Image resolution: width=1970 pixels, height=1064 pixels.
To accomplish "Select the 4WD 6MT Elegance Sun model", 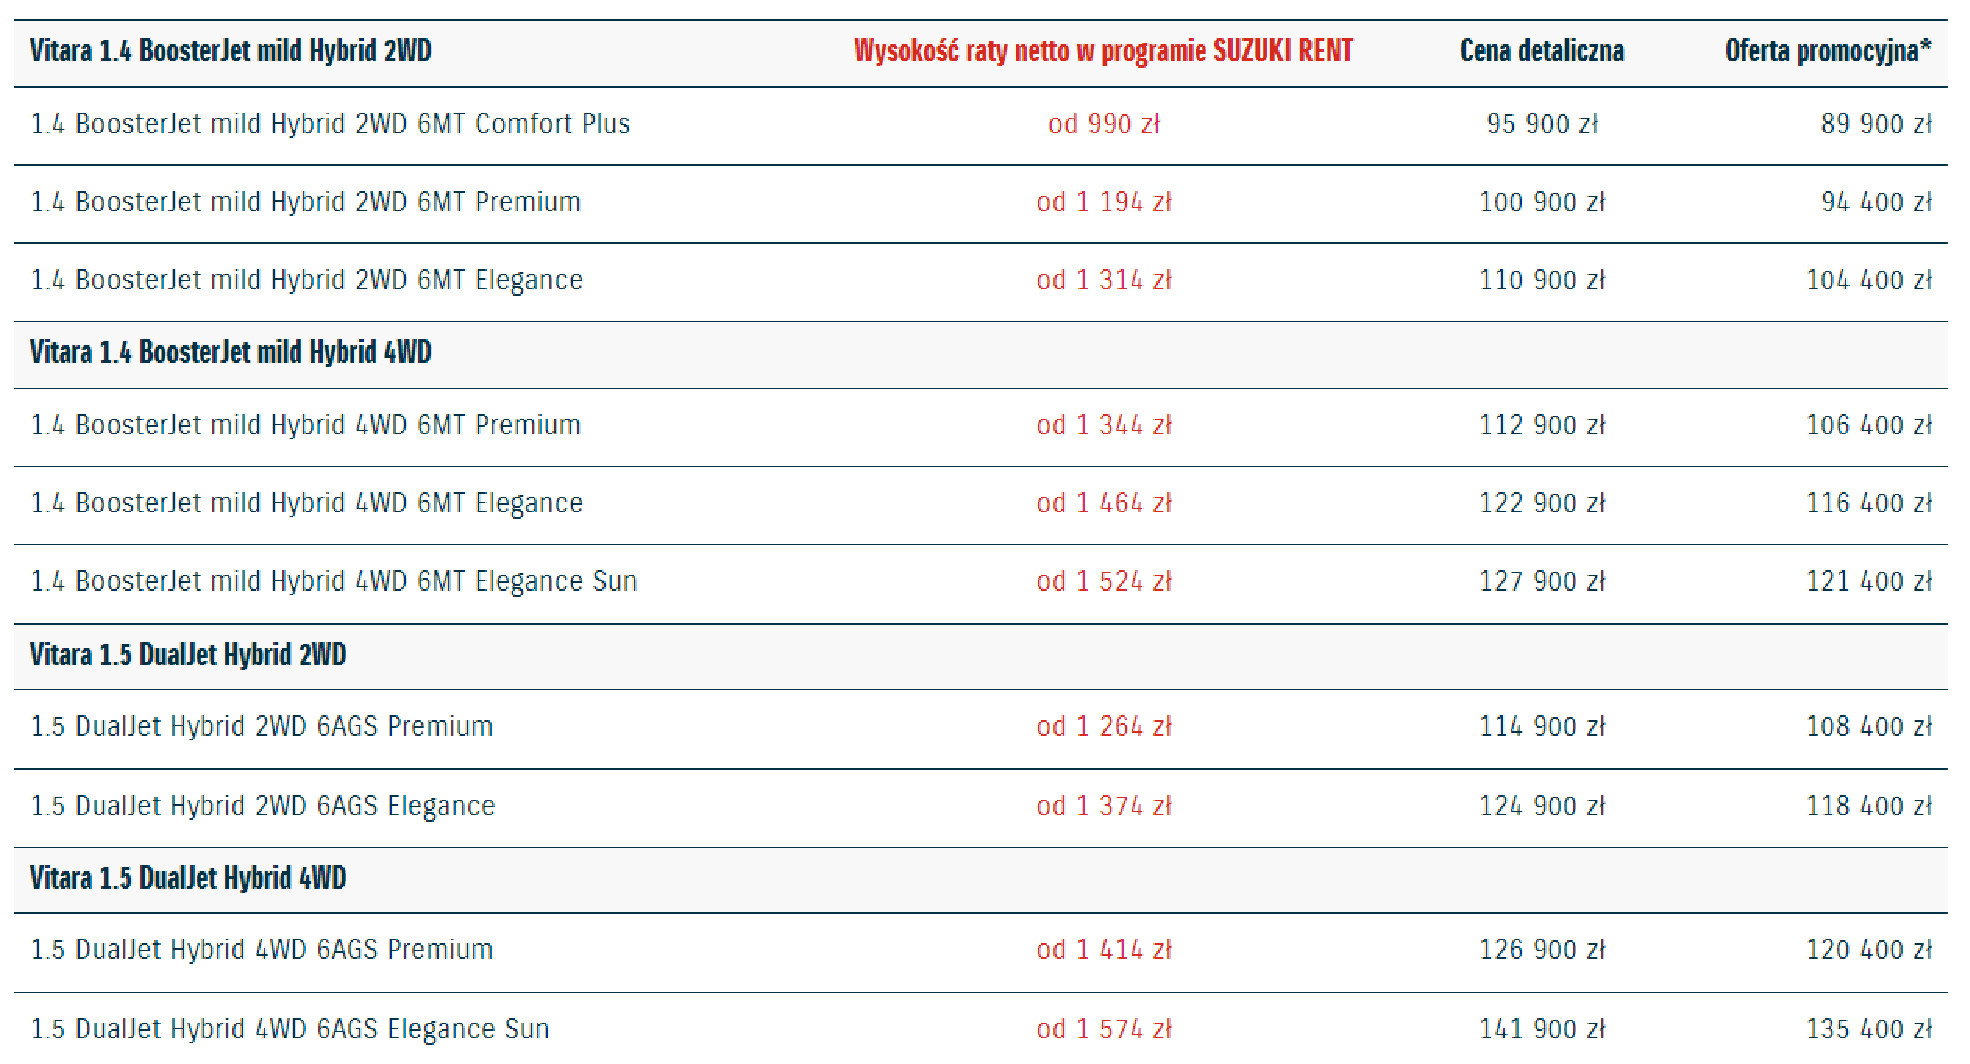I will point(333,581).
